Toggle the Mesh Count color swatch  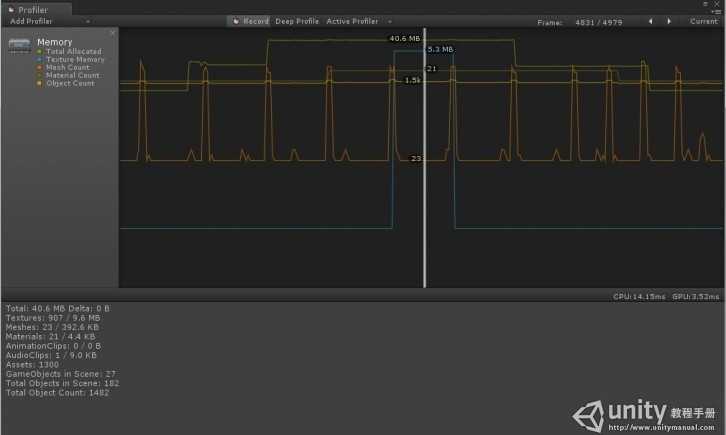(x=39, y=68)
